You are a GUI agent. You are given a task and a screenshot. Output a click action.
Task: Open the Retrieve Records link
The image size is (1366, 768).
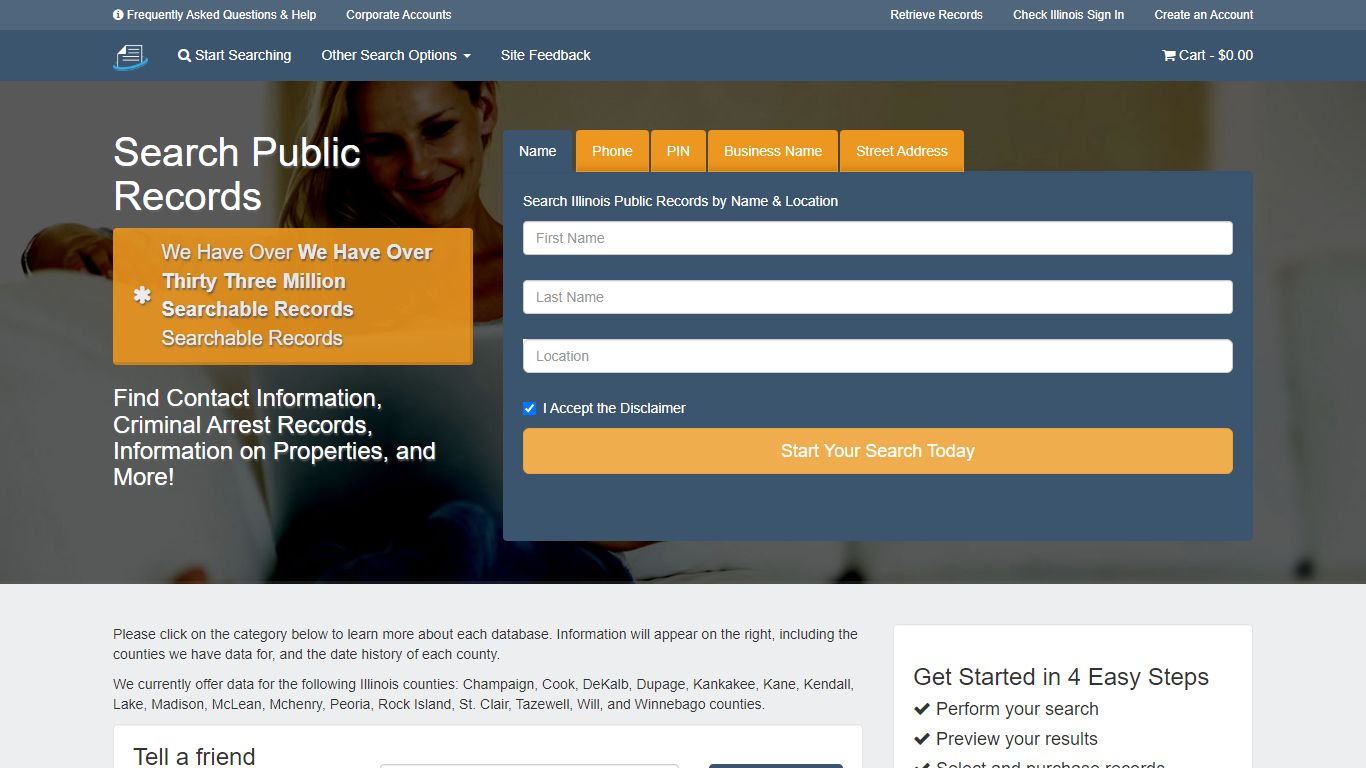[937, 15]
